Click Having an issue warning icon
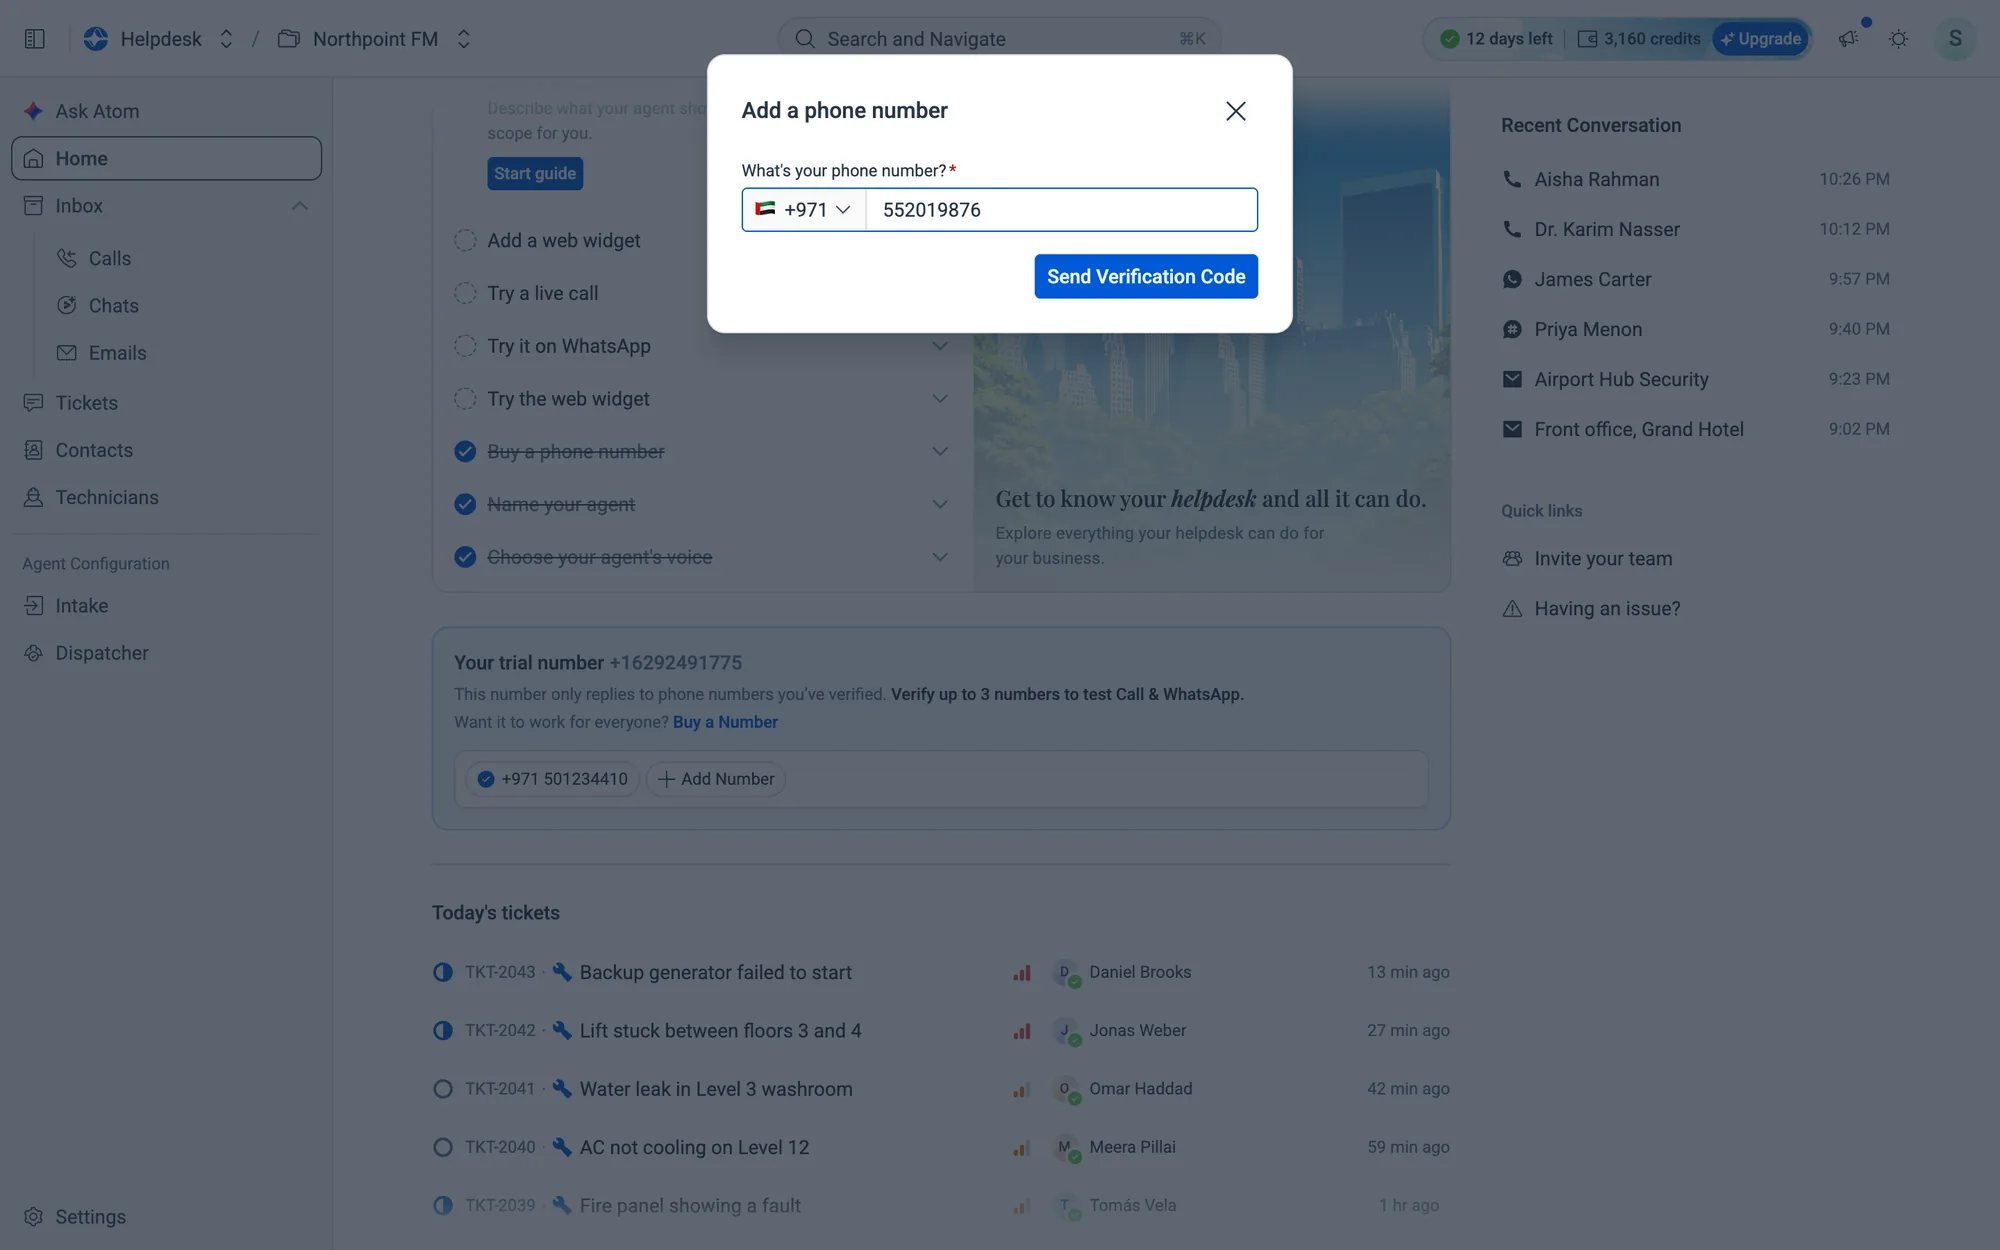This screenshot has width=2000, height=1250. [1512, 608]
